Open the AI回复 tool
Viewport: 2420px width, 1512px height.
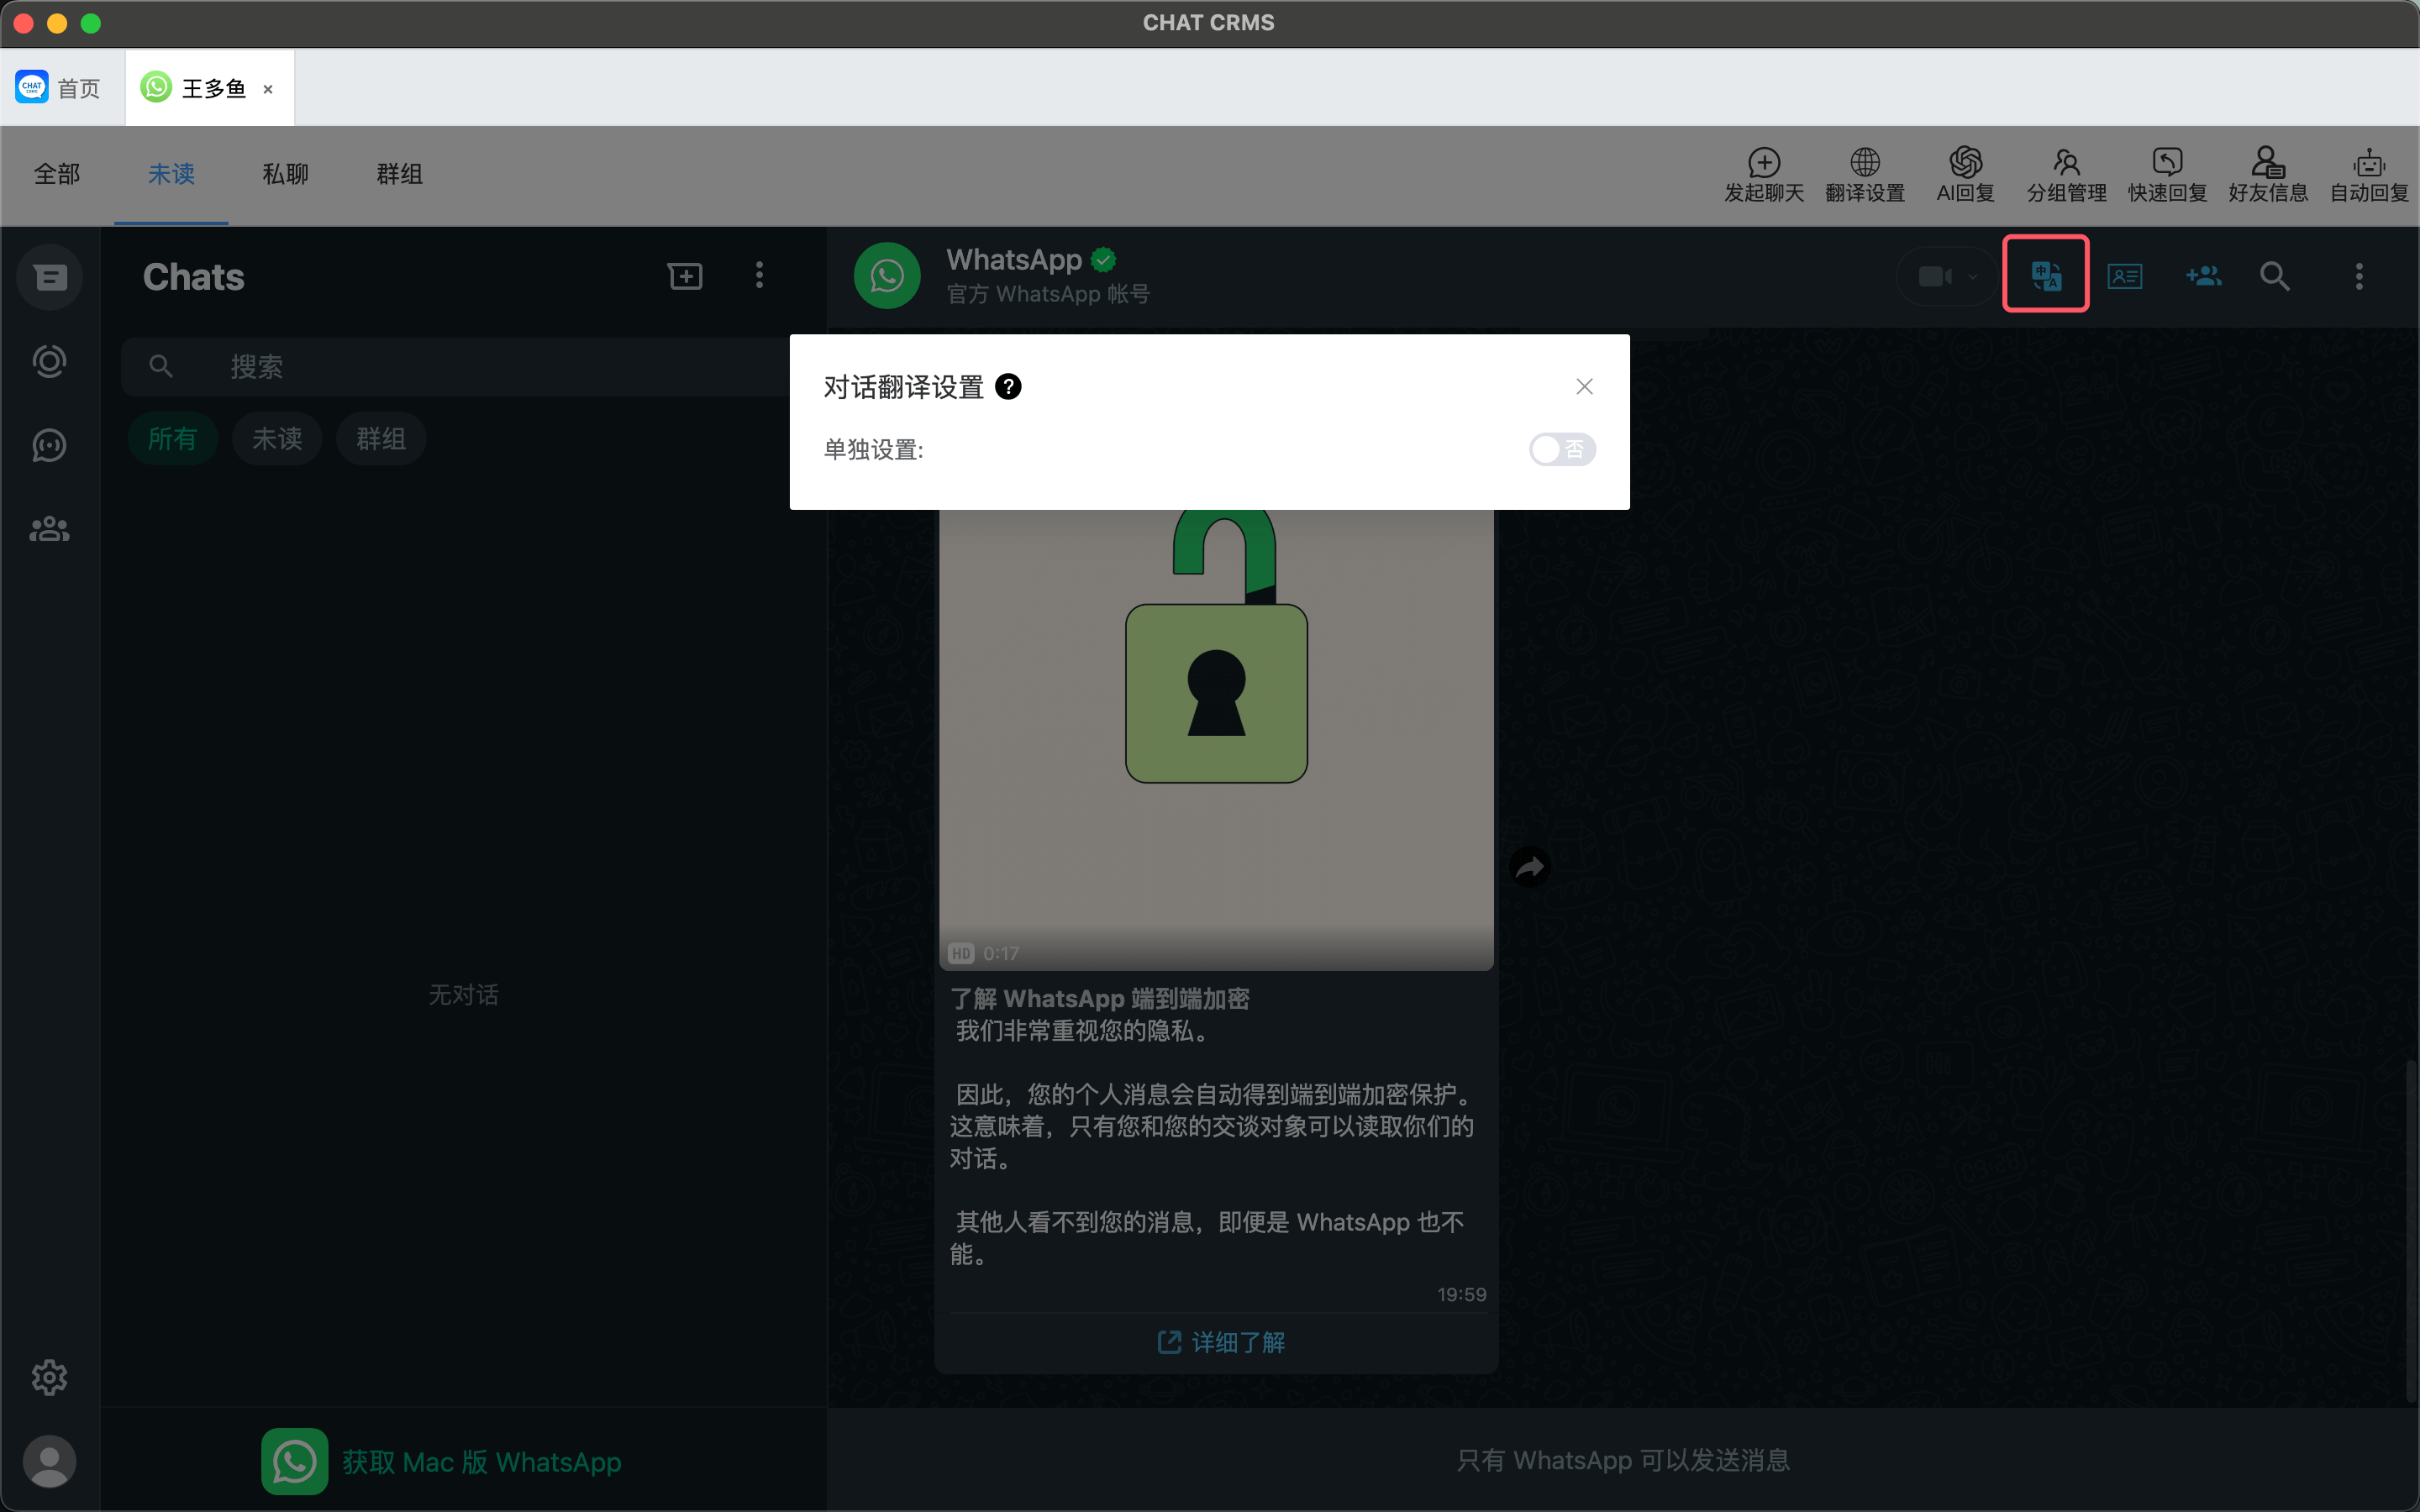[1965, 174]
